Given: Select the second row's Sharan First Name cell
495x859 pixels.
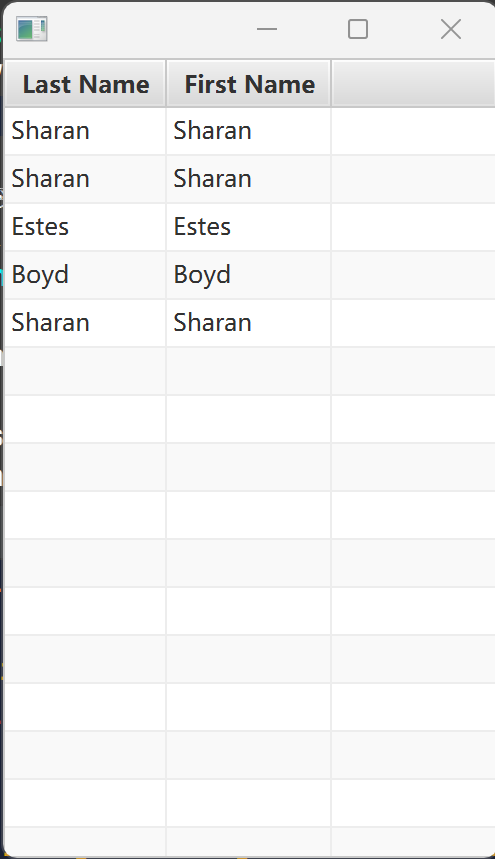Looking at the screenshot, I should pyautogui.click(x=249, y=179).
